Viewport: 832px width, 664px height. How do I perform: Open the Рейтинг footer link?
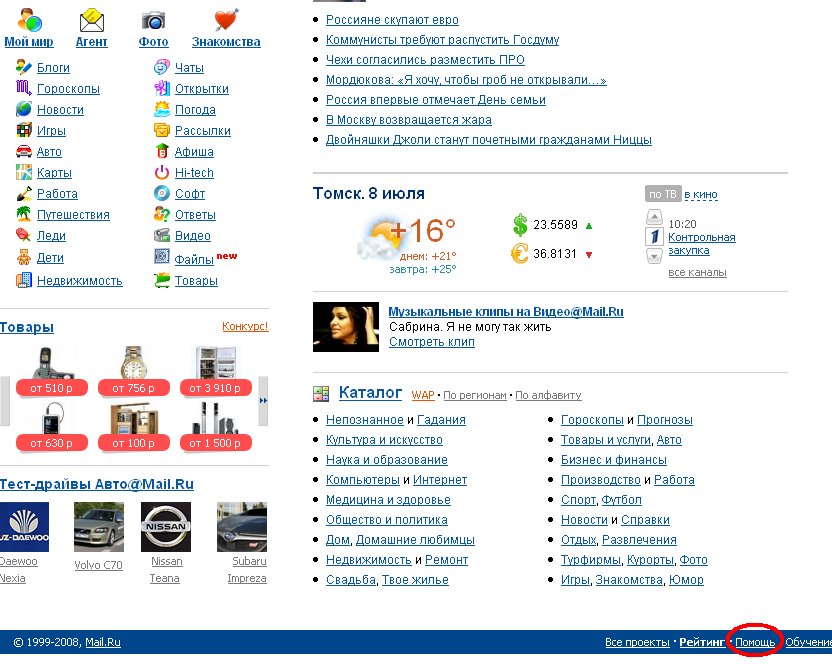point(701,642)
